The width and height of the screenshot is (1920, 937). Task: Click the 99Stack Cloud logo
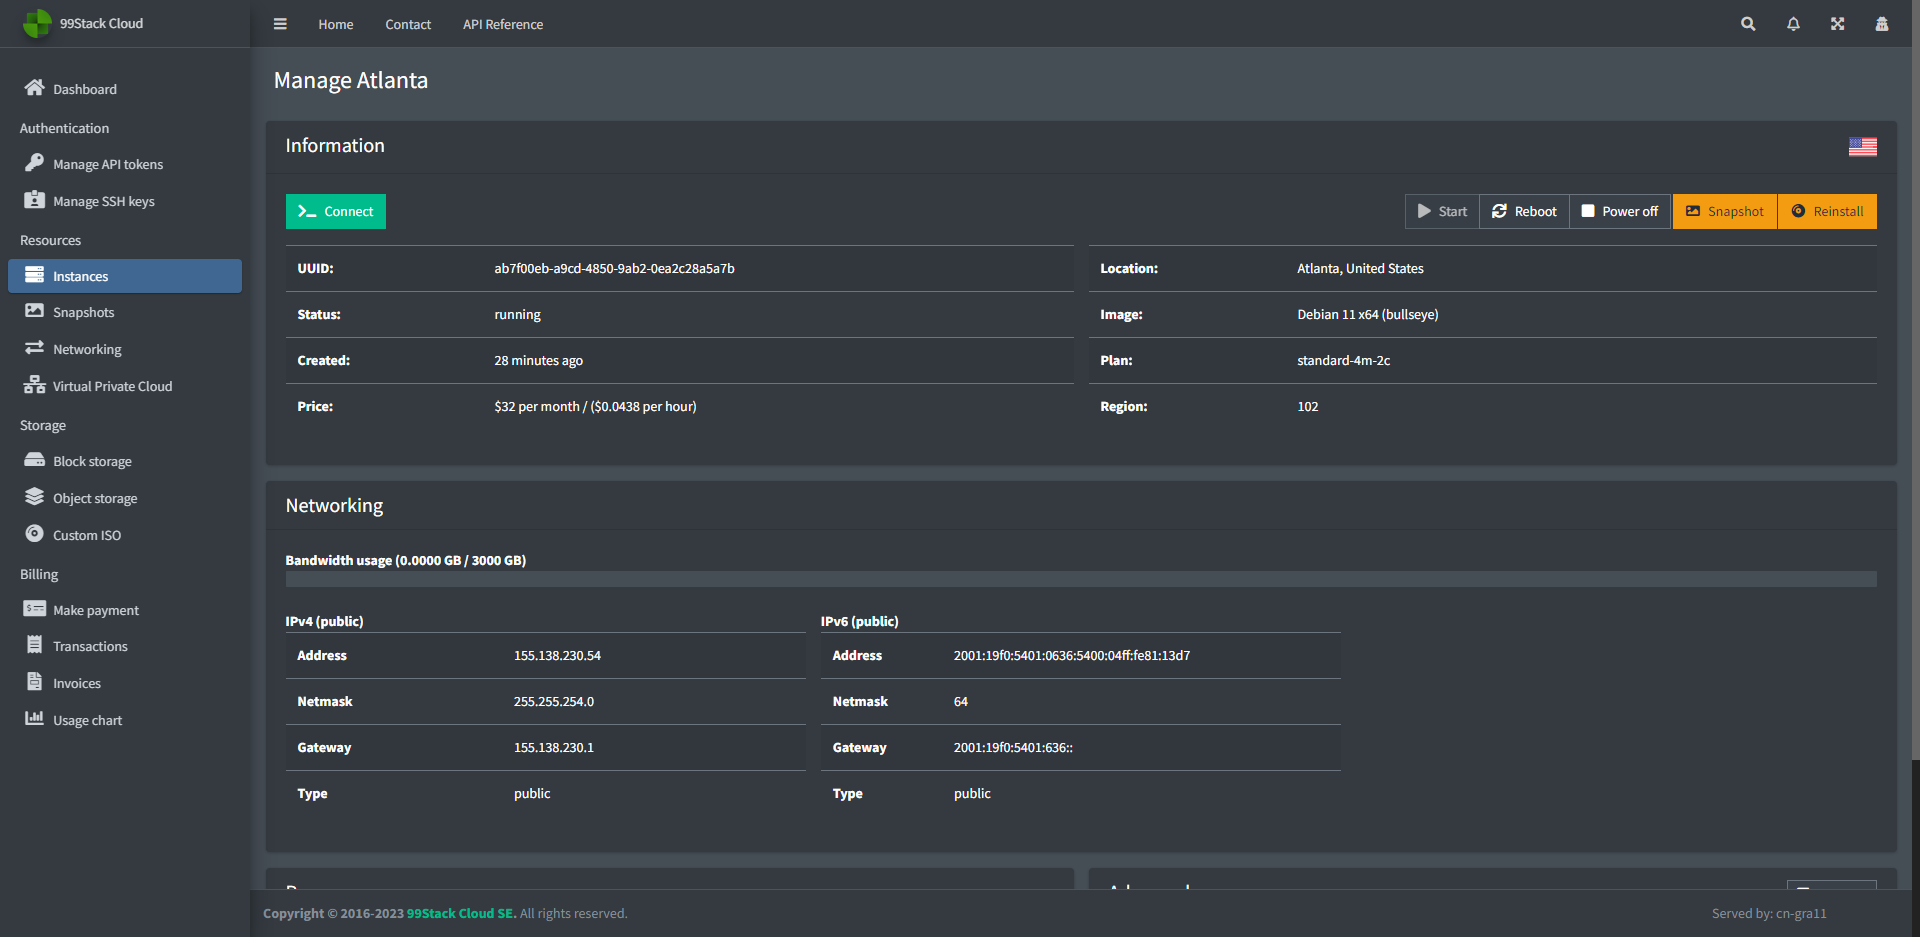[37, 23]
